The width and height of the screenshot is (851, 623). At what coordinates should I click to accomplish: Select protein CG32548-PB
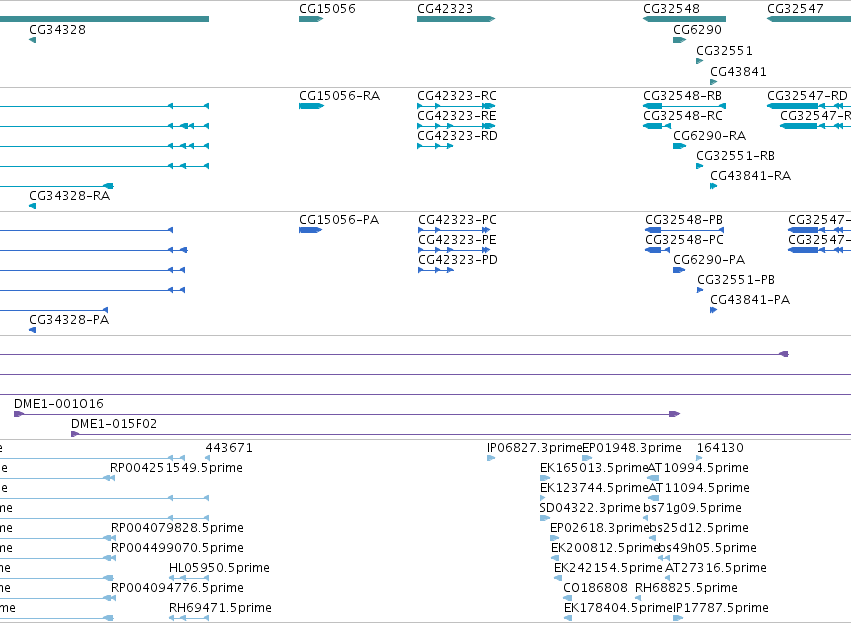[x=684, y=220]
